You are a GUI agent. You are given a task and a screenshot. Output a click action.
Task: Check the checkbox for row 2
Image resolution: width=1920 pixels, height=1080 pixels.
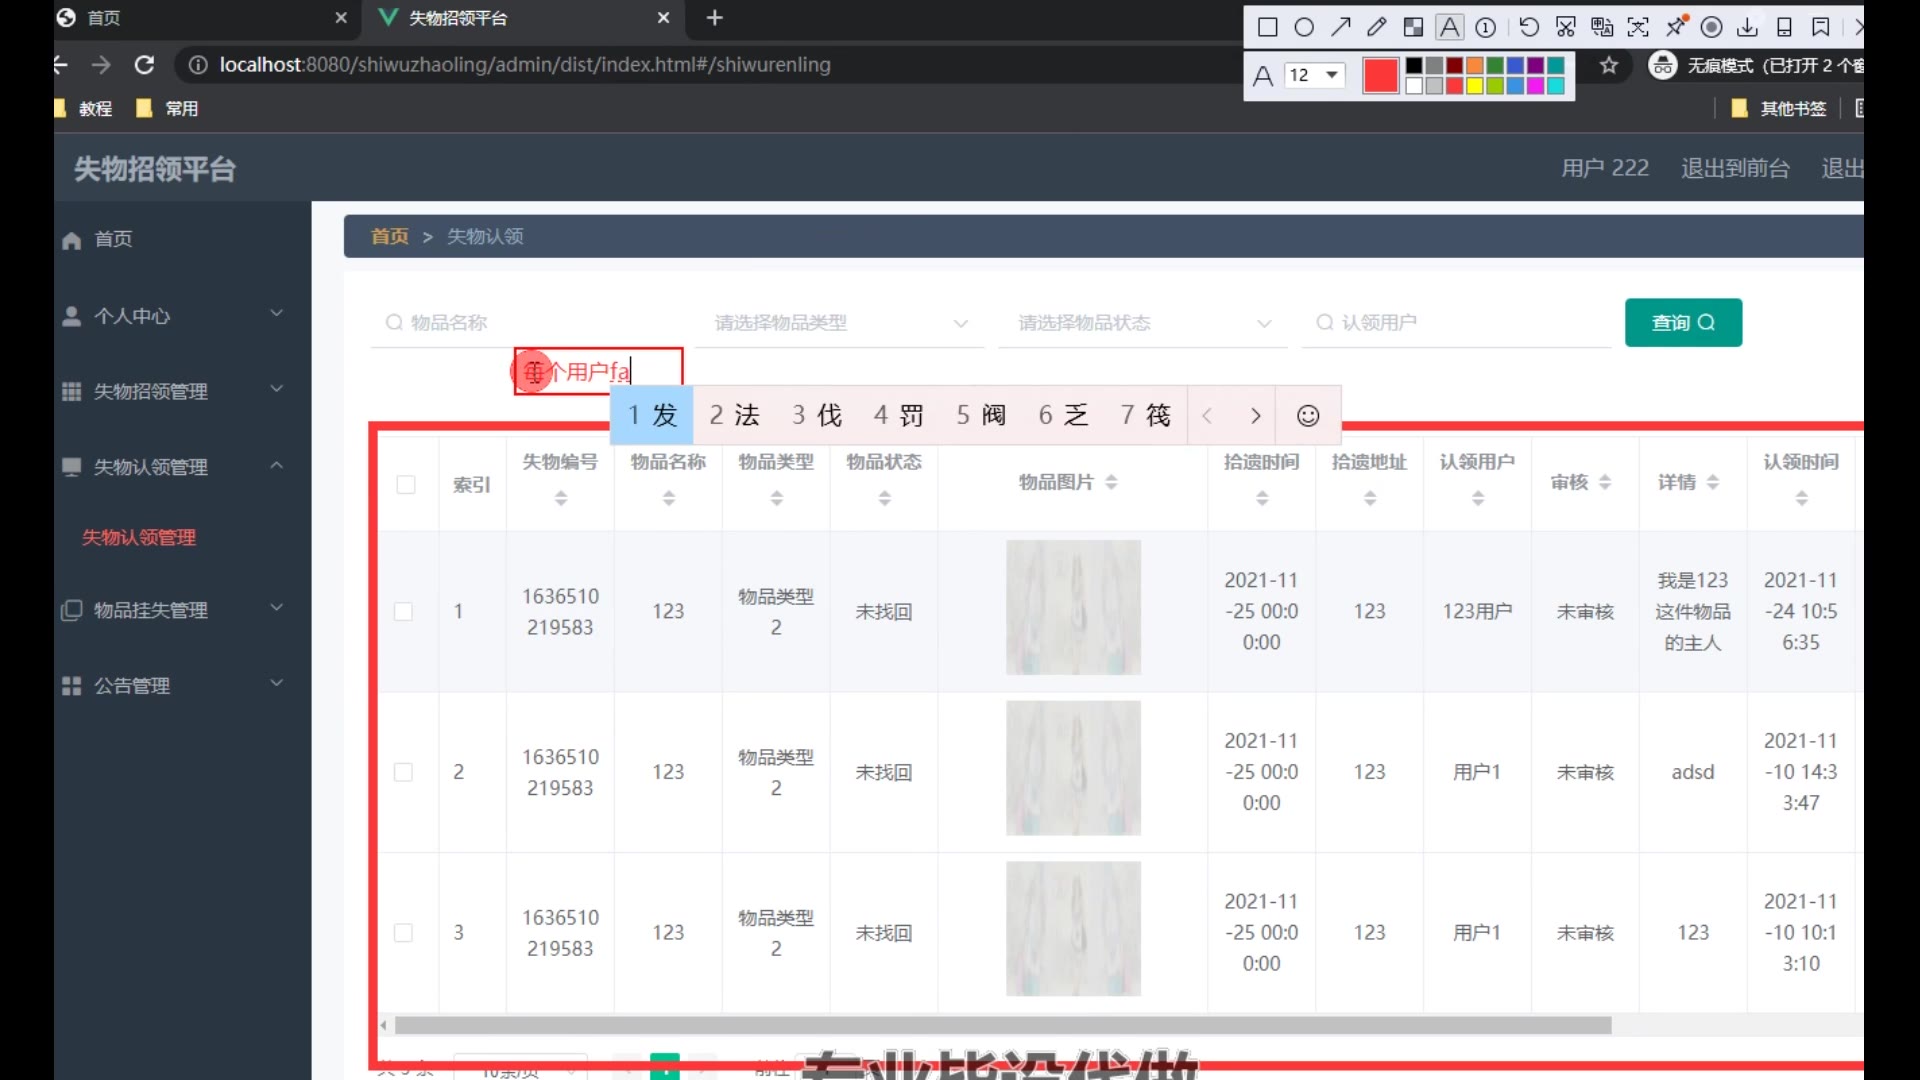[x=403, y=772]
